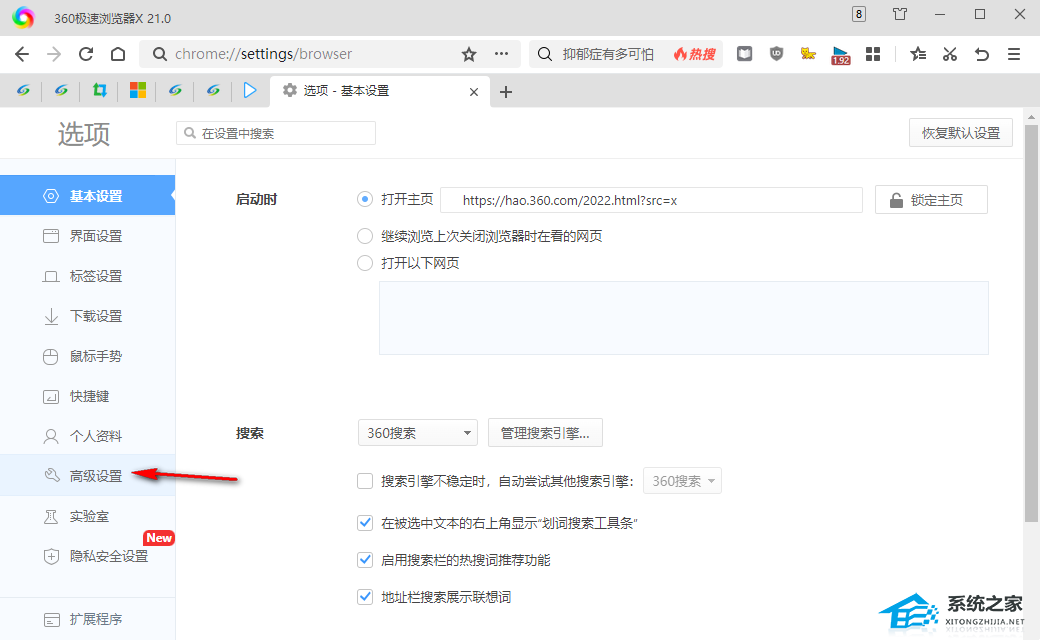This screenshot has width=1040, height=640.
Task: Open the uBlock shield extension icon
Action: pyautogui.click(x=776, y=54)
